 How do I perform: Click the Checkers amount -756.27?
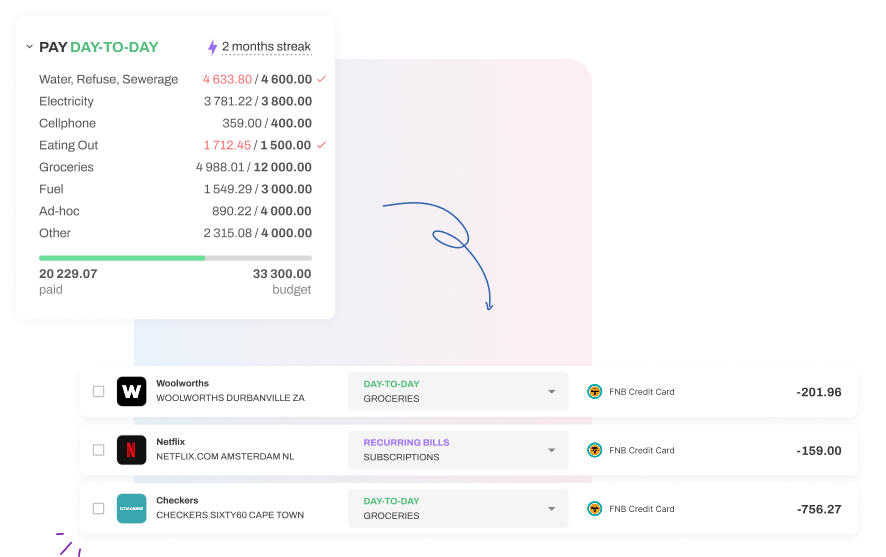tap(818, 509)
